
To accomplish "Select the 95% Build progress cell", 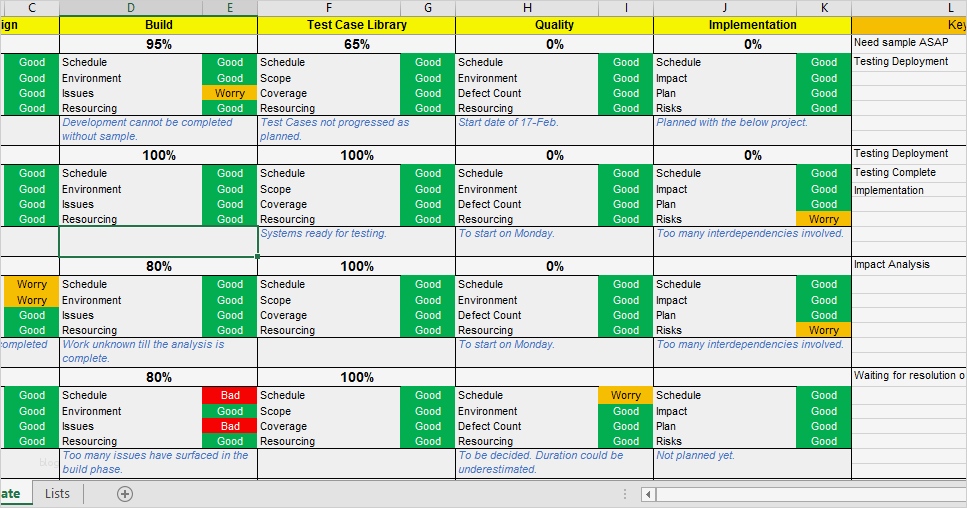I will tap(158, 44).
